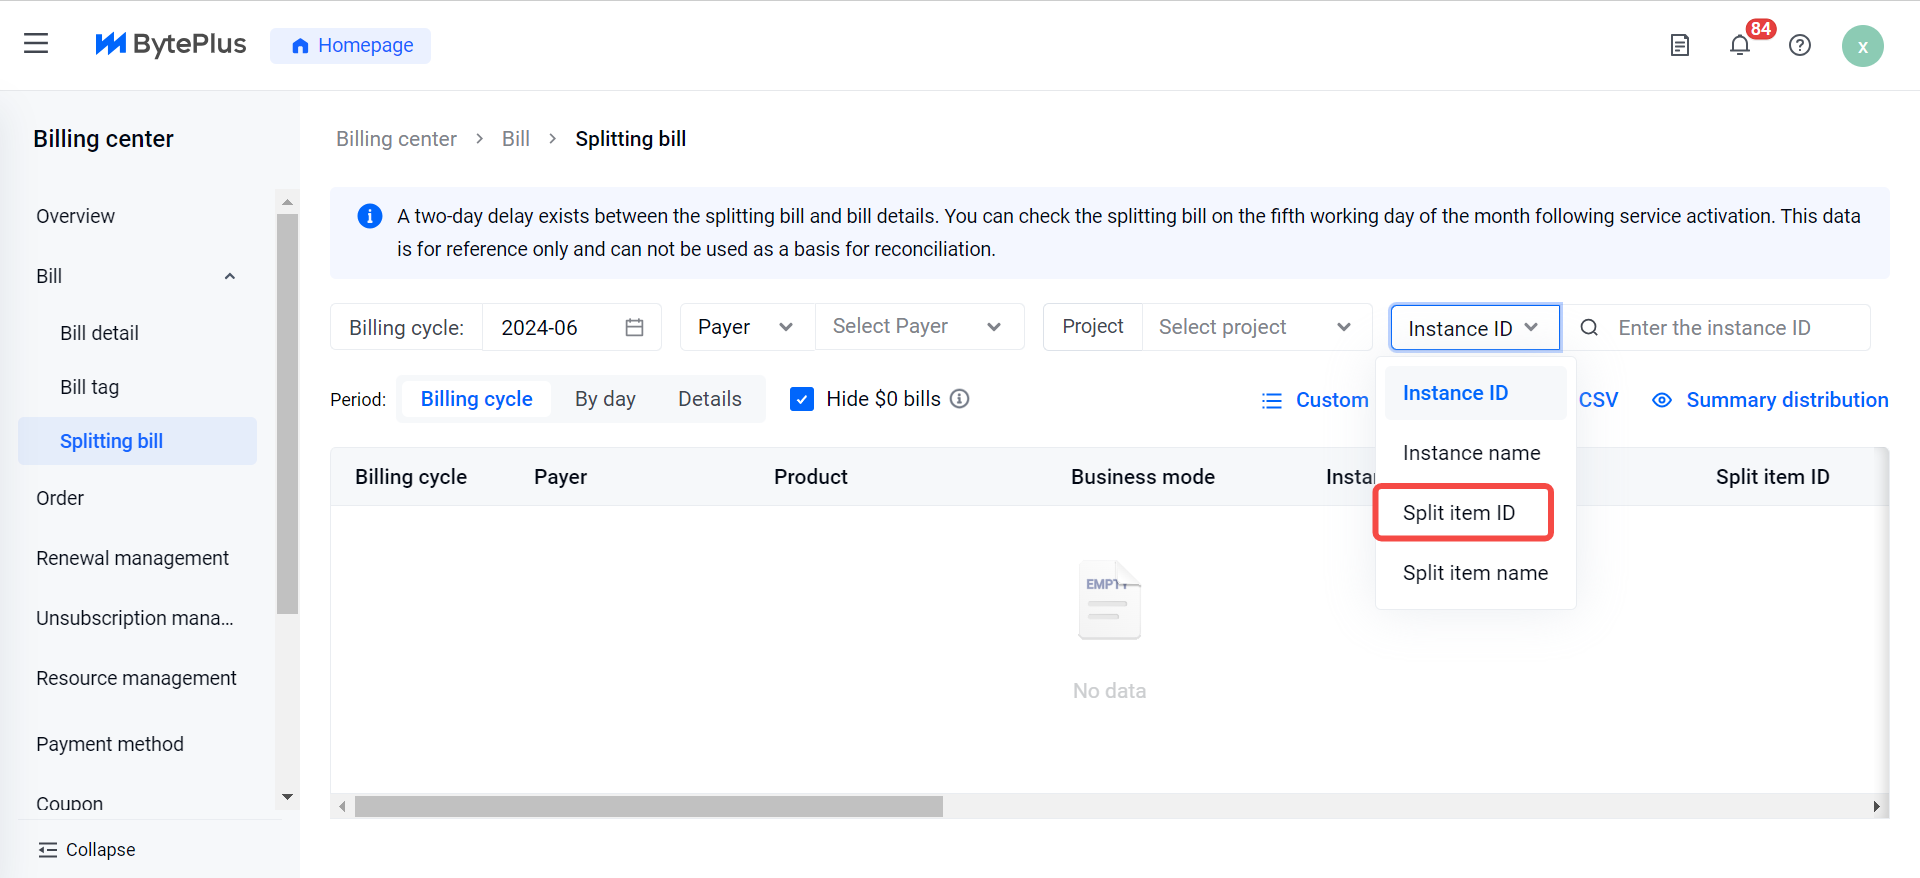
Task: Open Overview in sidebar
Action: (75, 216)
